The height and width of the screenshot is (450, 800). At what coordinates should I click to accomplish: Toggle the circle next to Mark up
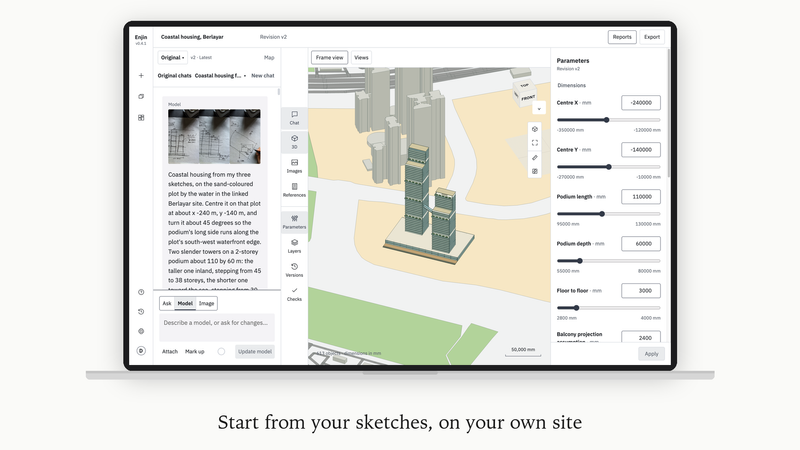click(x=221, y=352)
